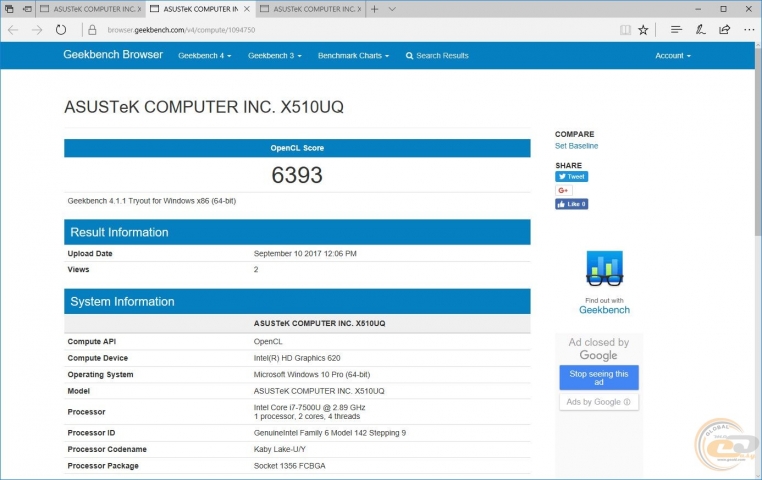
Task: Click the Make a web note pen icon
Action: [700, 30]
